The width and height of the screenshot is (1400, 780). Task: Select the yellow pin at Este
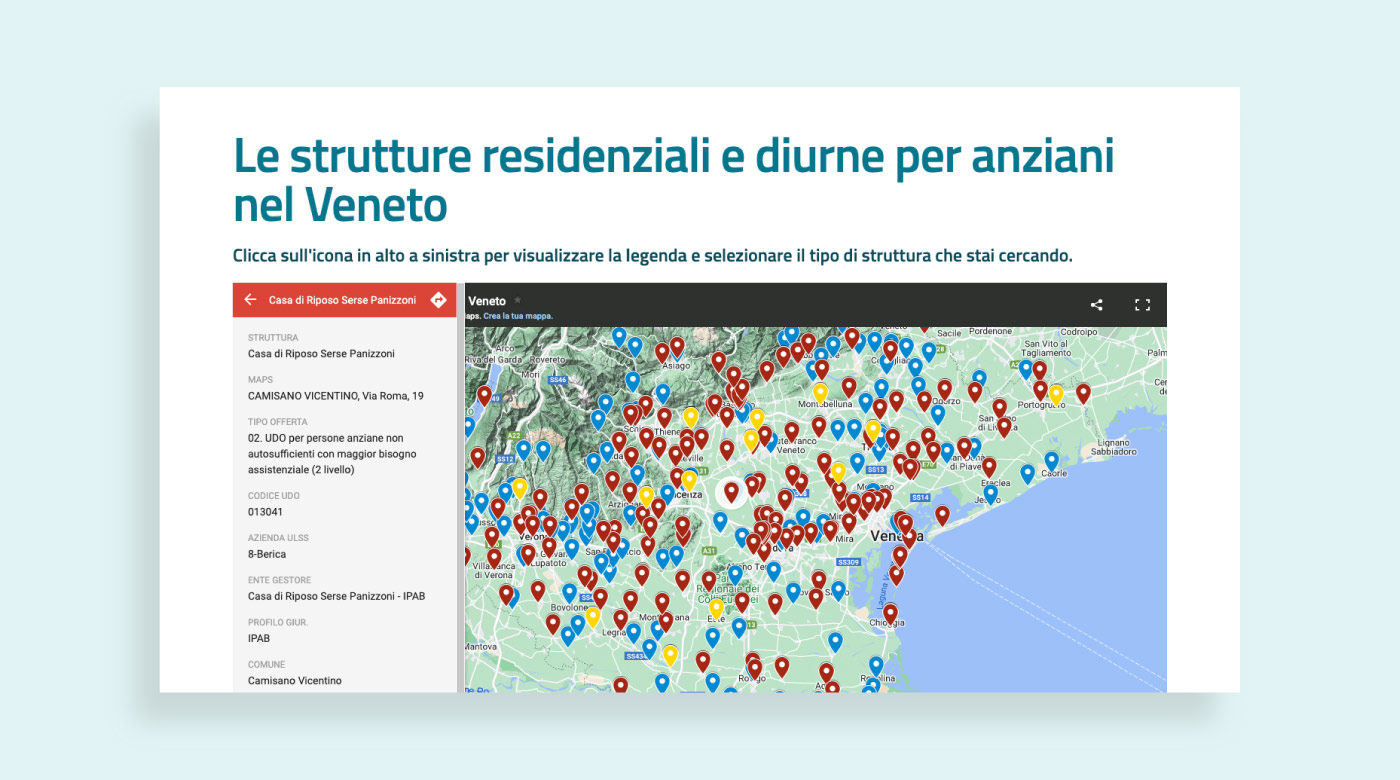[716, 608]
